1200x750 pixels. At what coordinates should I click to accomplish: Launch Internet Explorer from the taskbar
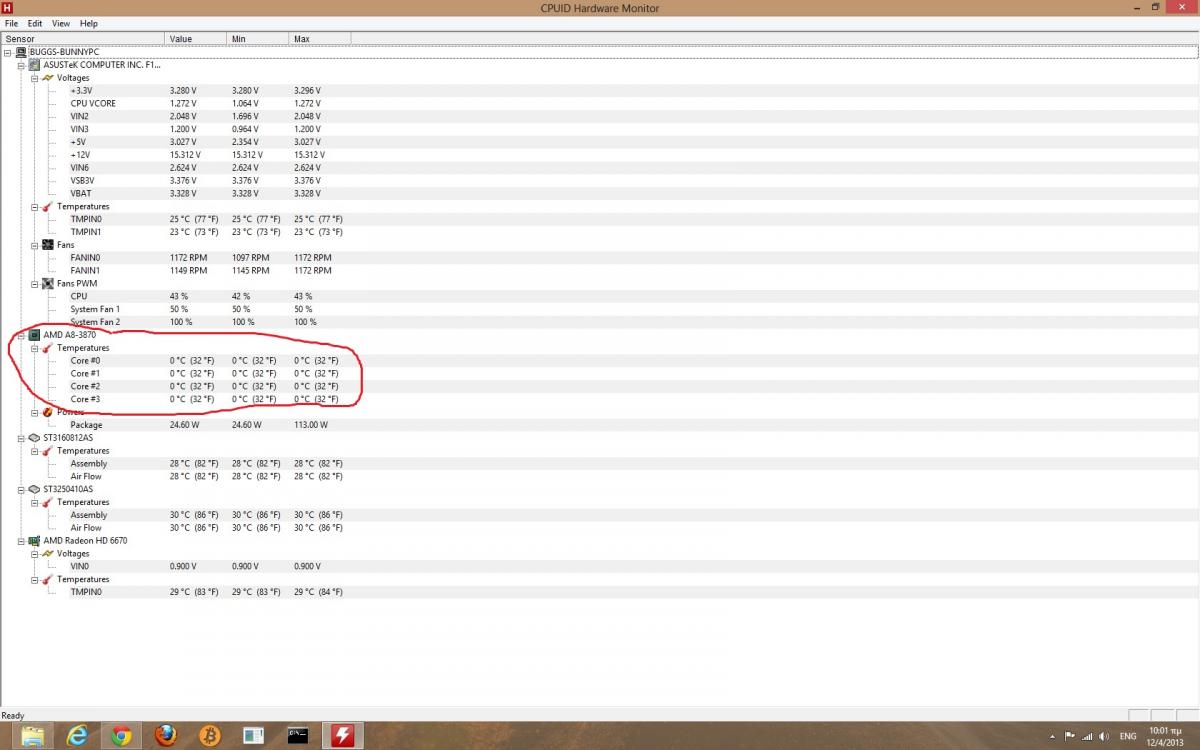click(x=78, y=736)
